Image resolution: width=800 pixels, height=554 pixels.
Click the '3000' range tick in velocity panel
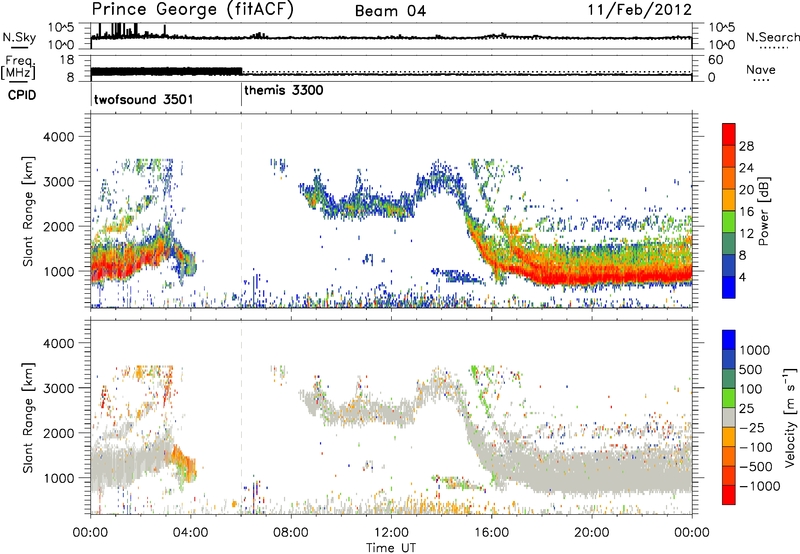59,388
